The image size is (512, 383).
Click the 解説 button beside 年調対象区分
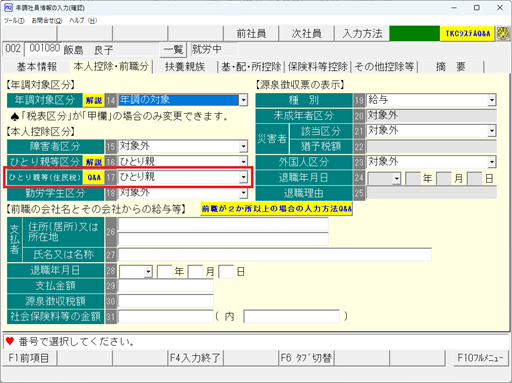click(x=94, y=100)
